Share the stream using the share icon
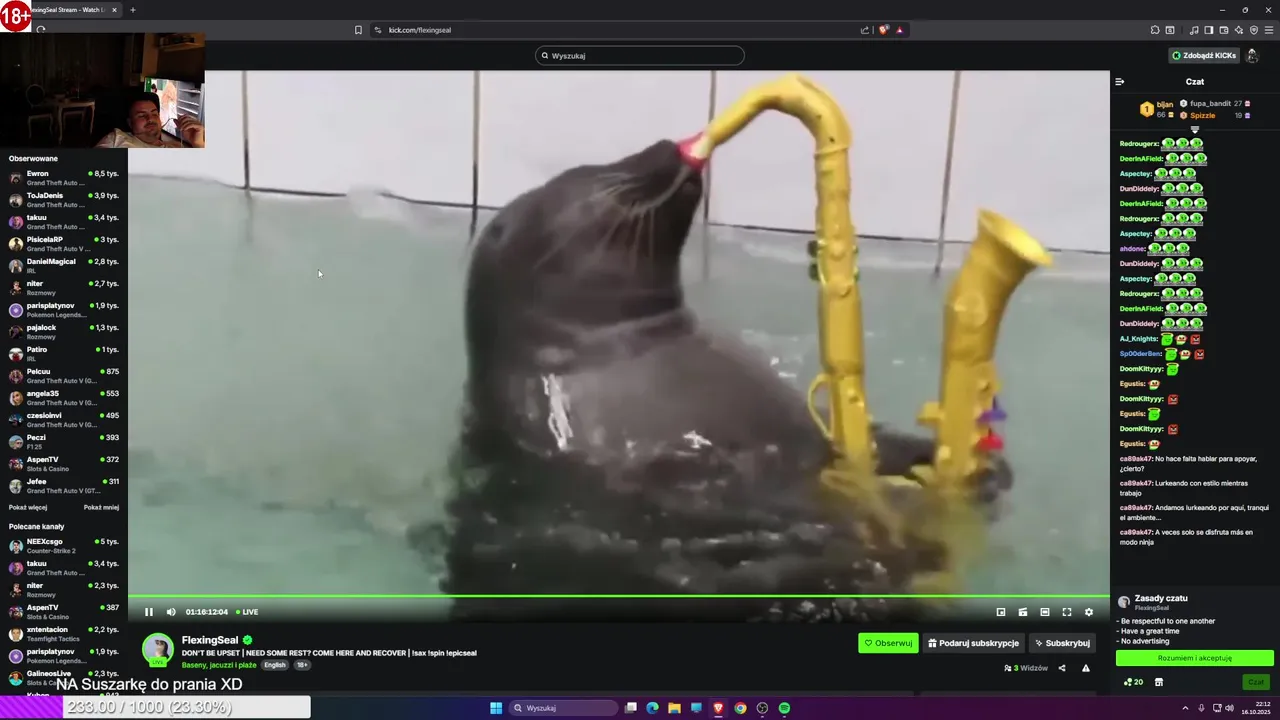 pyautogui.click(x=1062, y=668)
